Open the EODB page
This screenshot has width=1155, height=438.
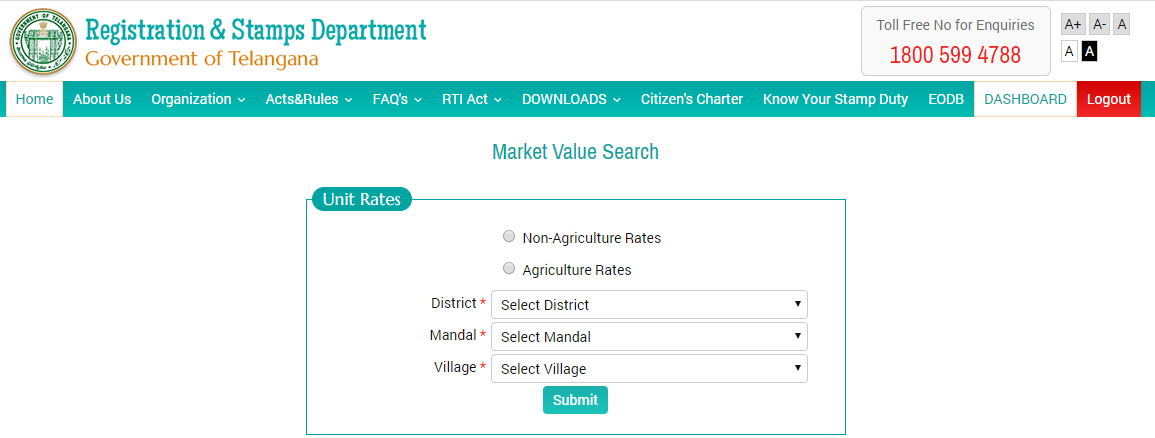point(946,99)
